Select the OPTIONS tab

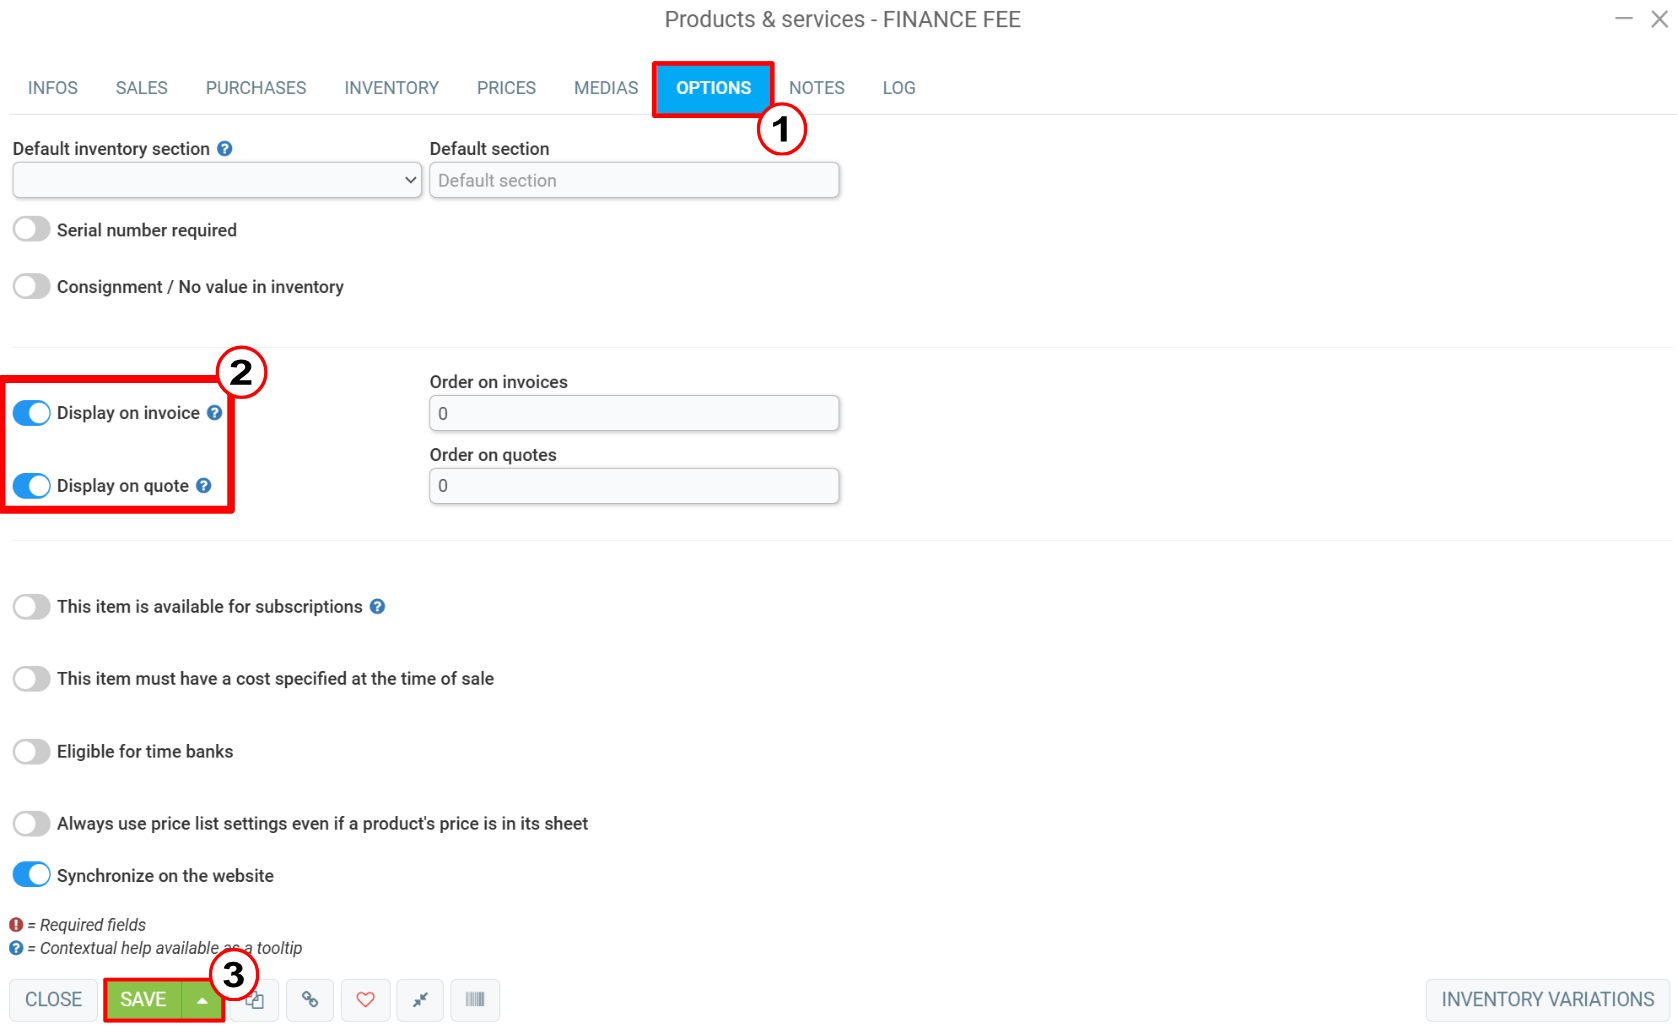click(x=713, y=88)
